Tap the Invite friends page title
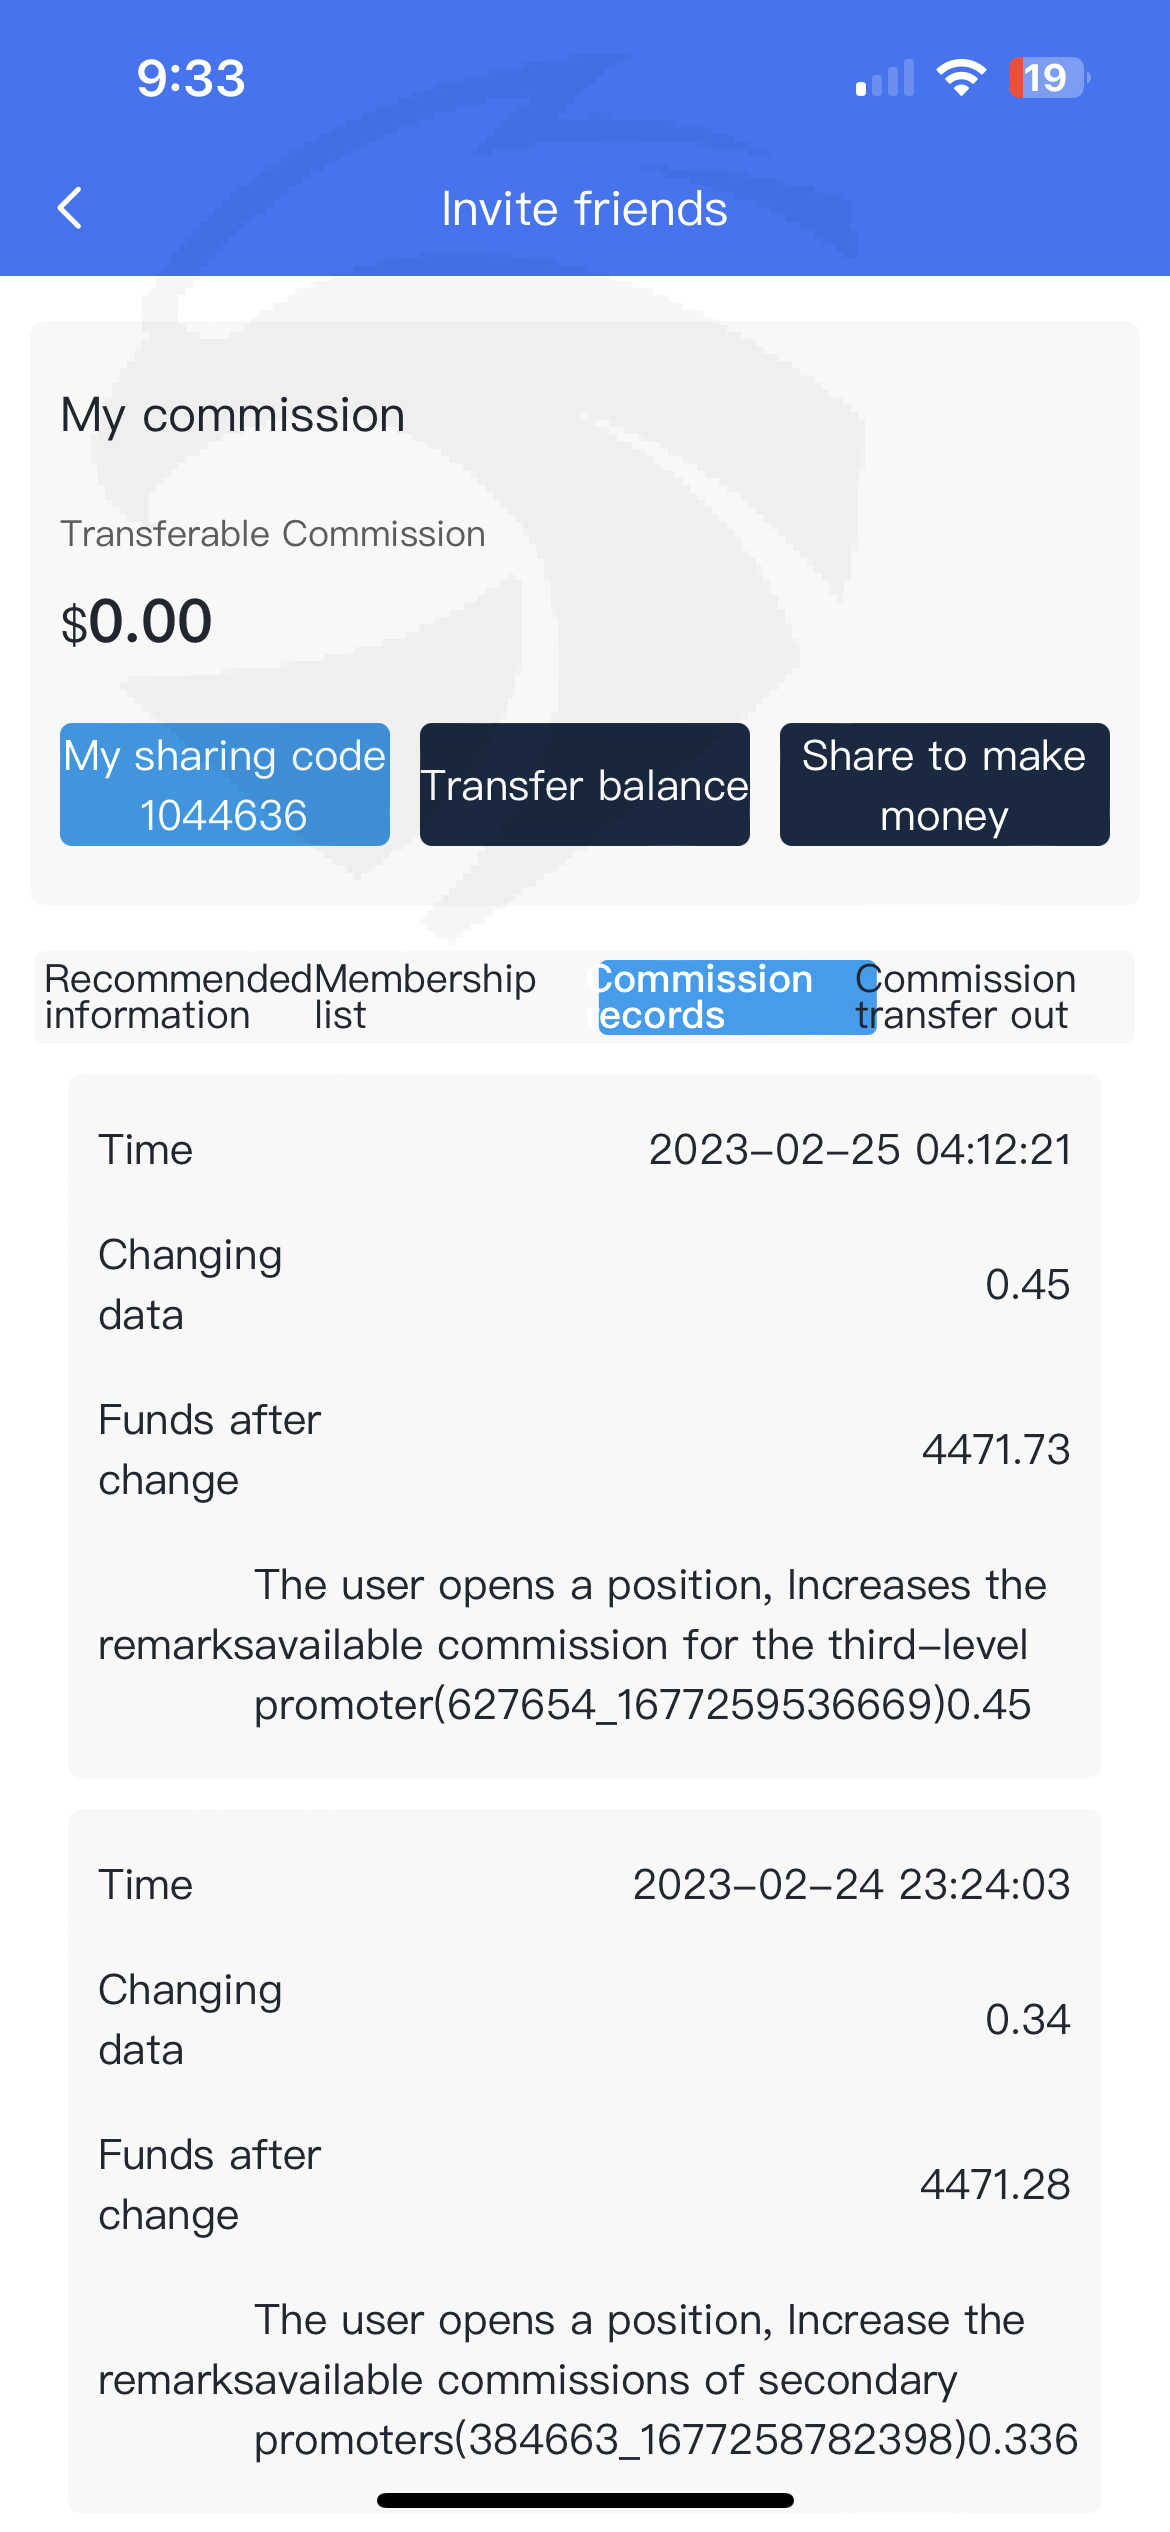 point(585,209)
